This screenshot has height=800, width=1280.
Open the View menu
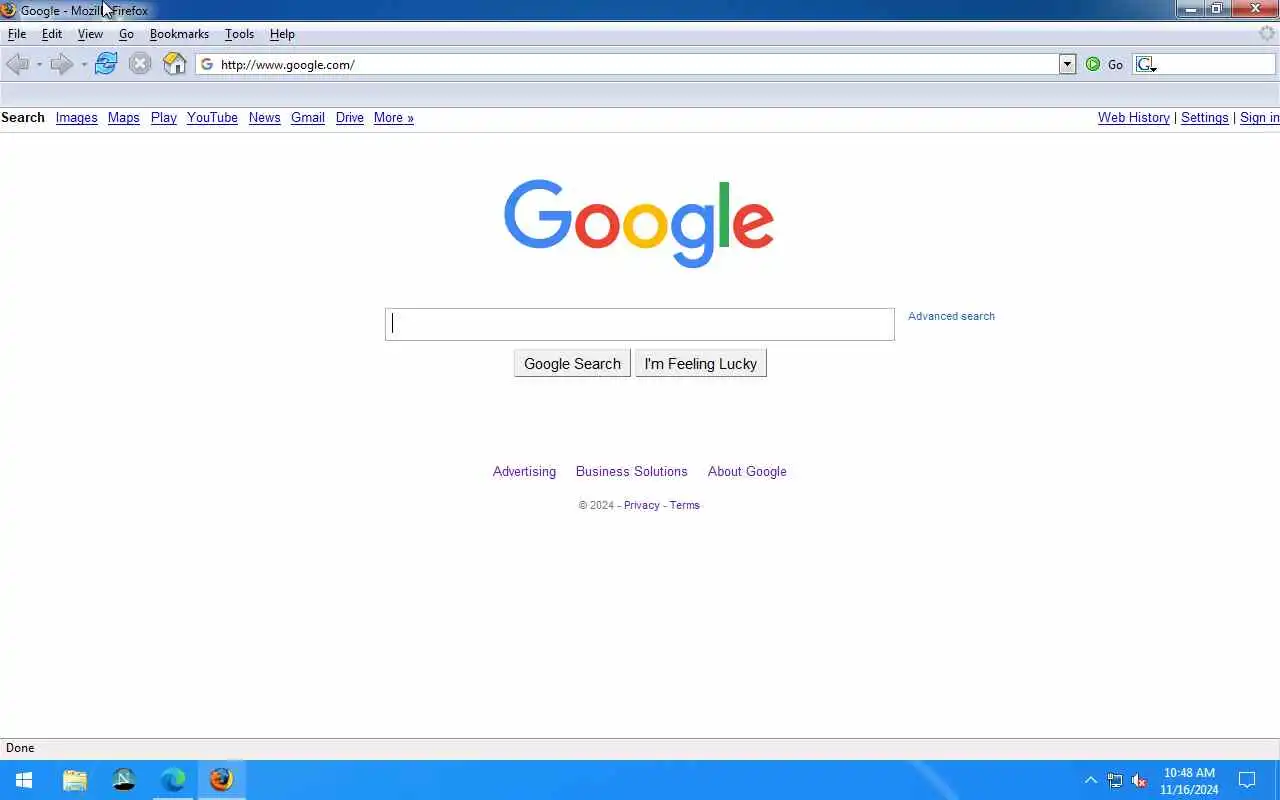(90, 34)
